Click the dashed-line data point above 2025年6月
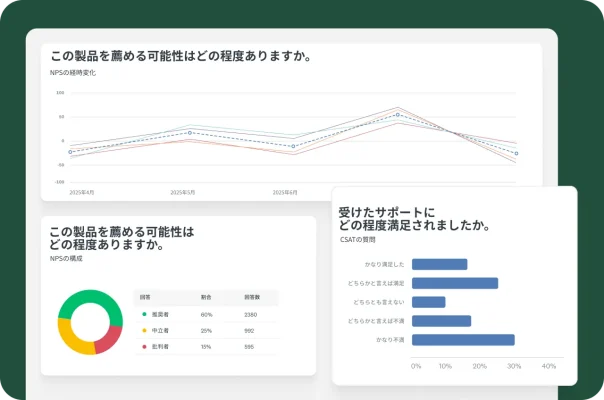Viewport: 604px width, 400px height. tap(293, 146)
